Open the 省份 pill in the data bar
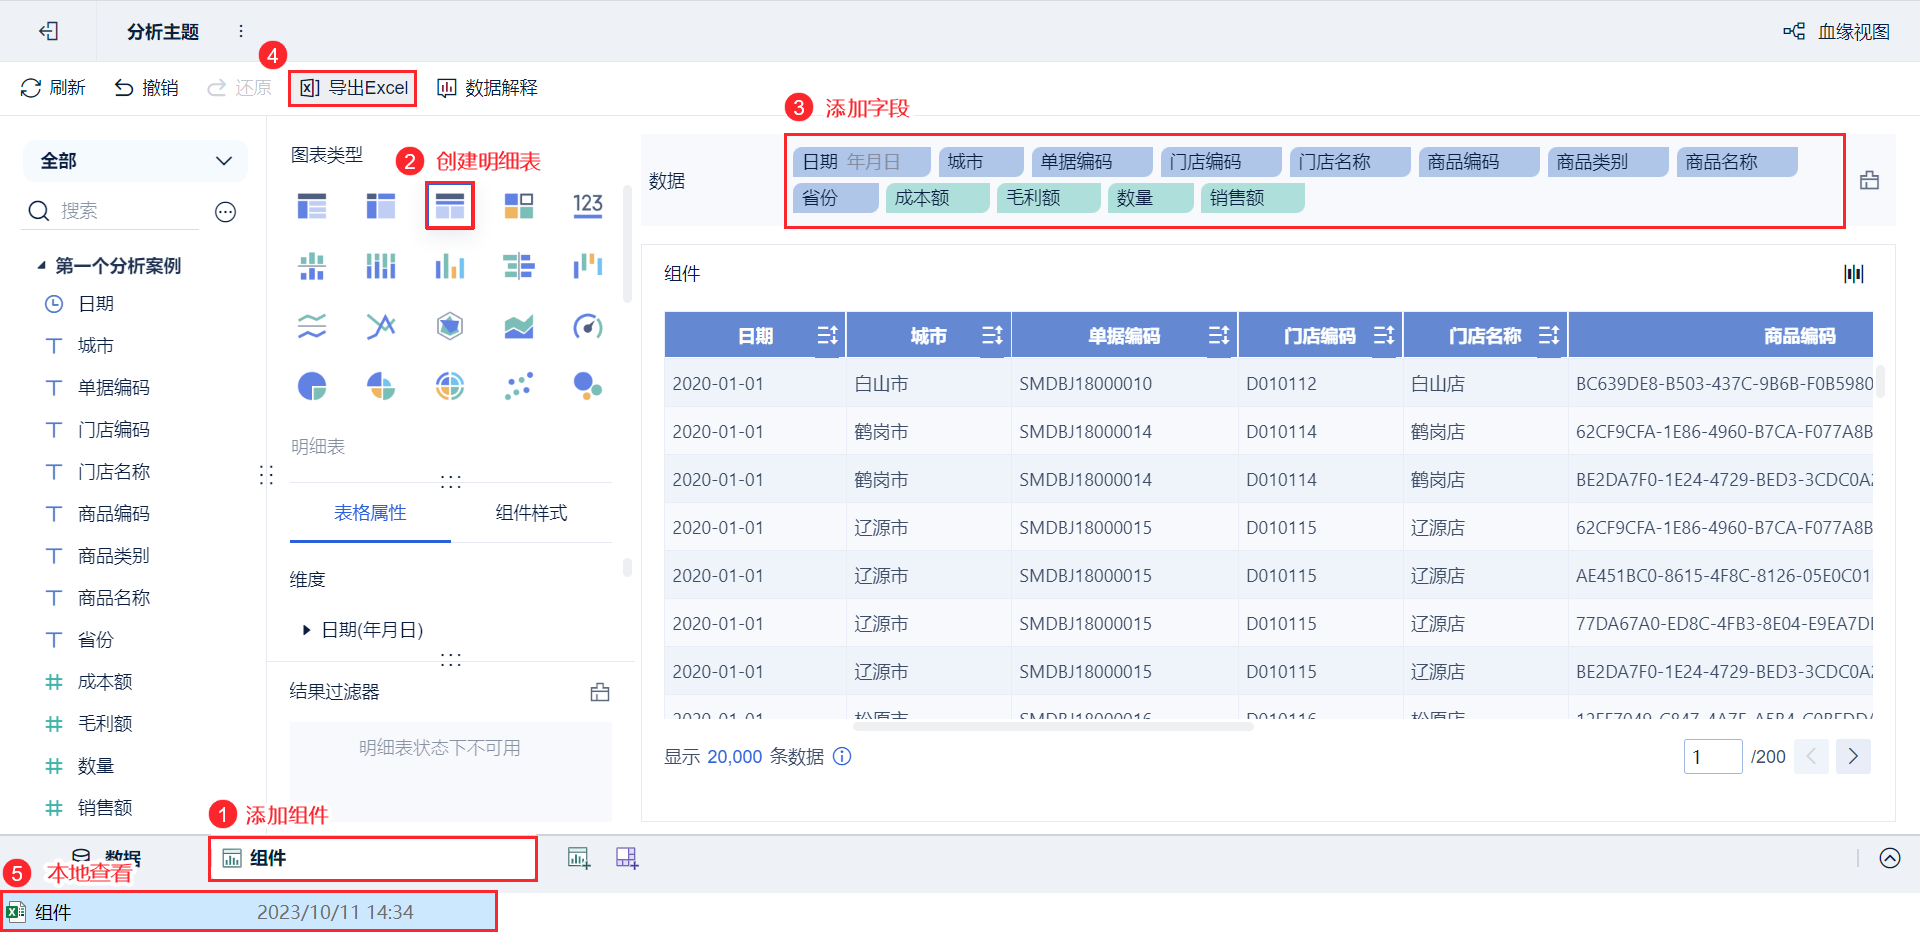Viewport: 1920px width, 932px height. coord(836,198)
